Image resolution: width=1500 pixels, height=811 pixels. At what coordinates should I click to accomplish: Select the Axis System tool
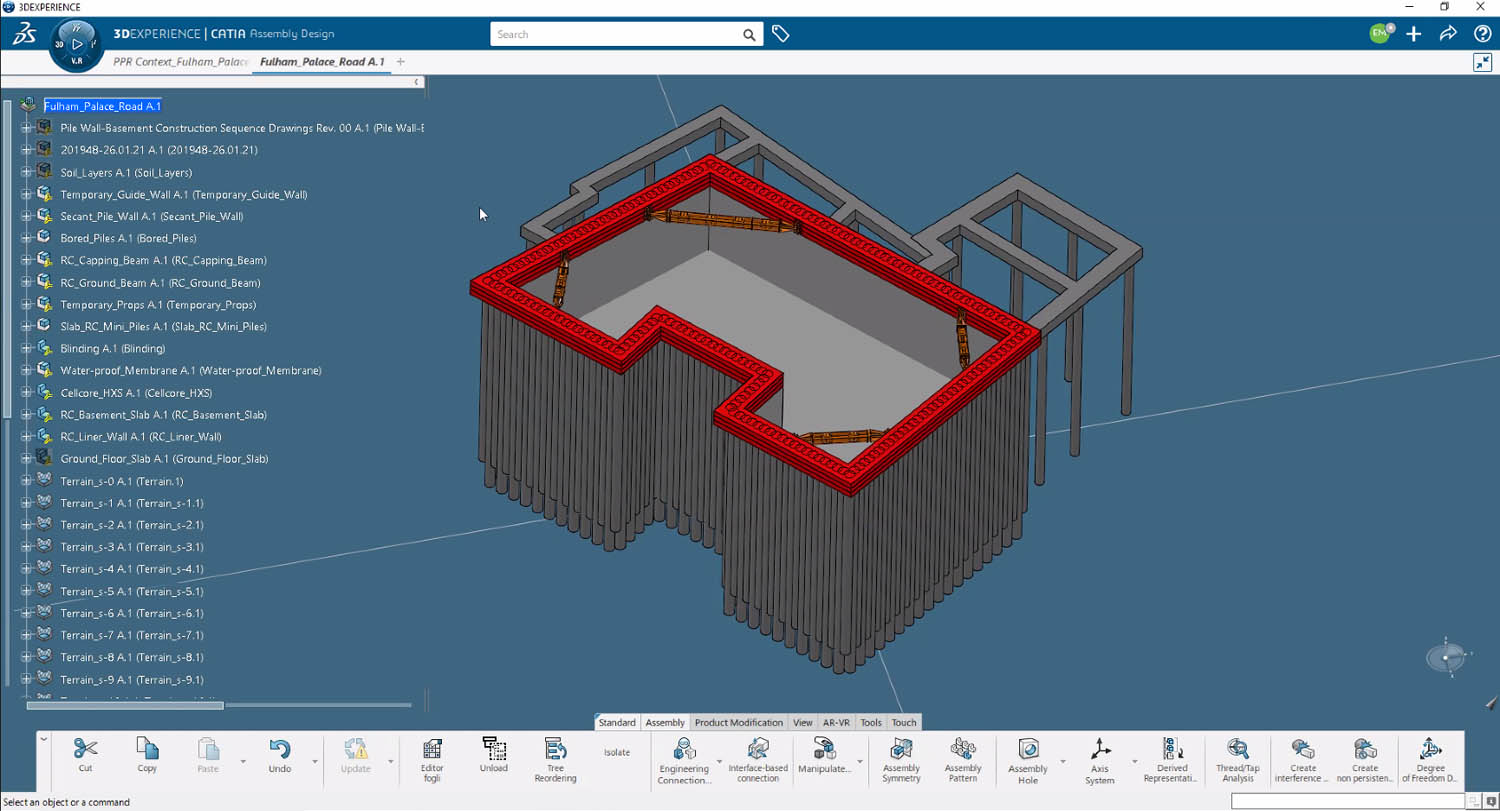pos(1100,750)
